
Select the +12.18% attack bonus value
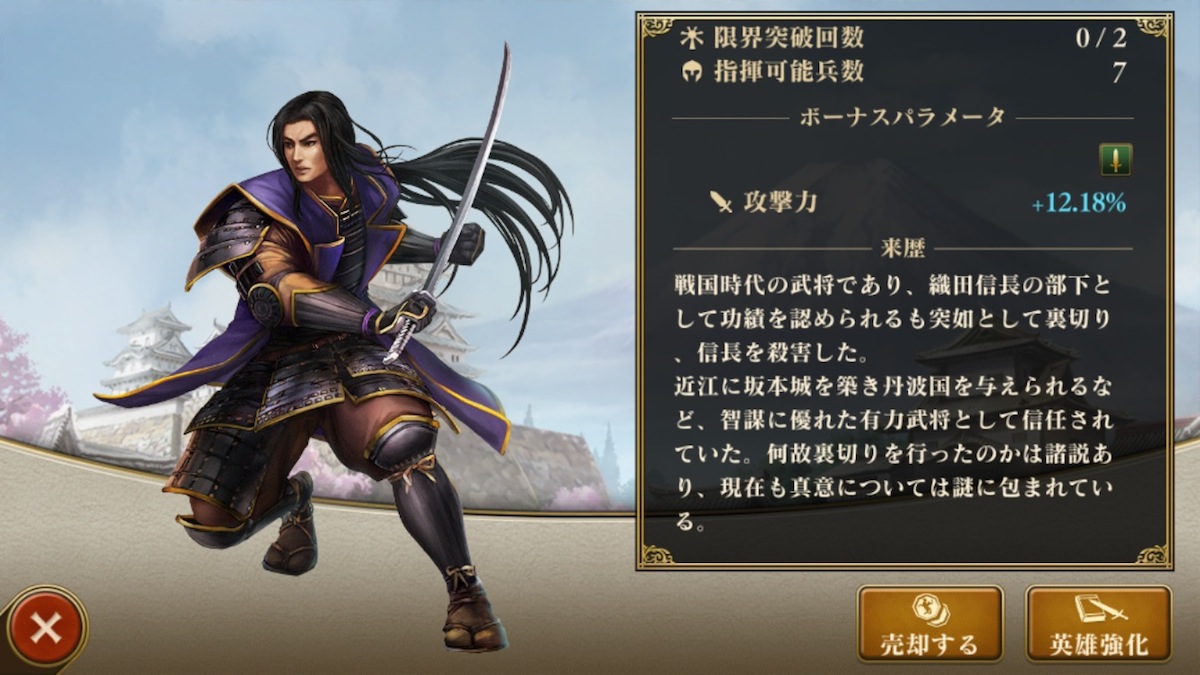[x=1079, y=203]
